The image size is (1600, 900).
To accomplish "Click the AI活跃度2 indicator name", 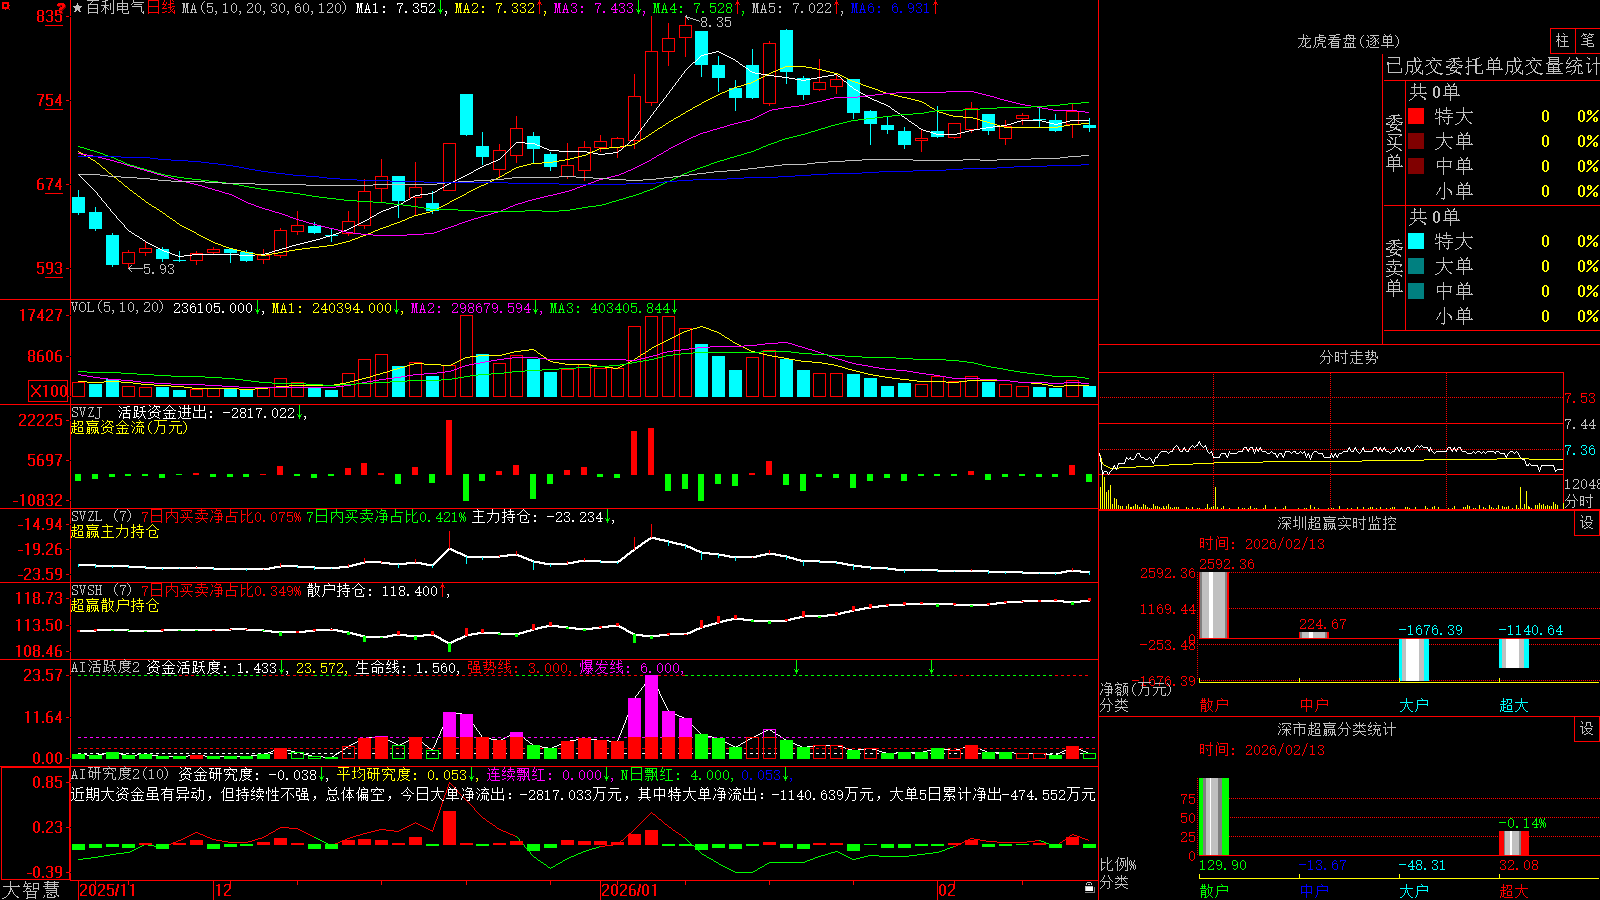I will [x=106, y=667].
